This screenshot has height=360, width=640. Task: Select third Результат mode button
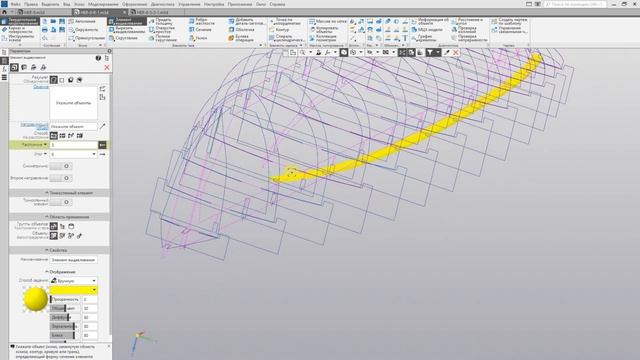coord(71,80)
